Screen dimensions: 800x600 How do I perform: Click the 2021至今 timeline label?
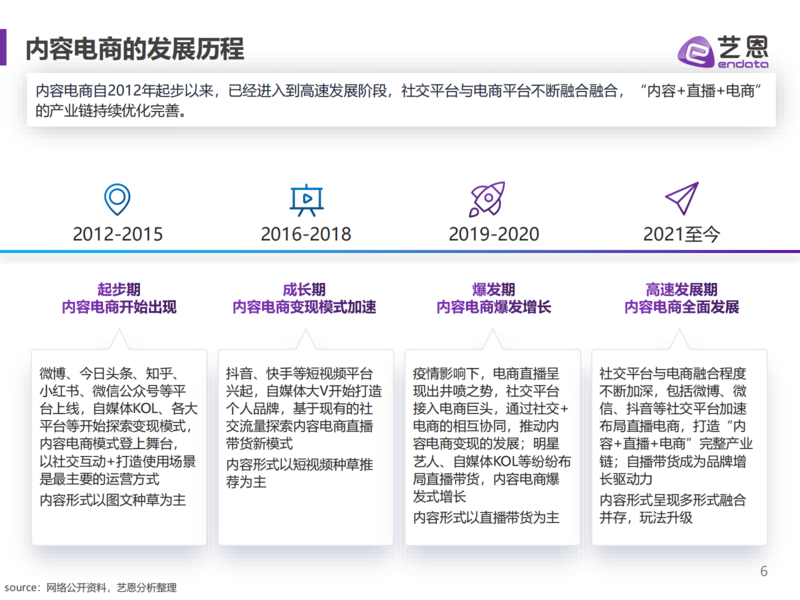pos(681,234)
